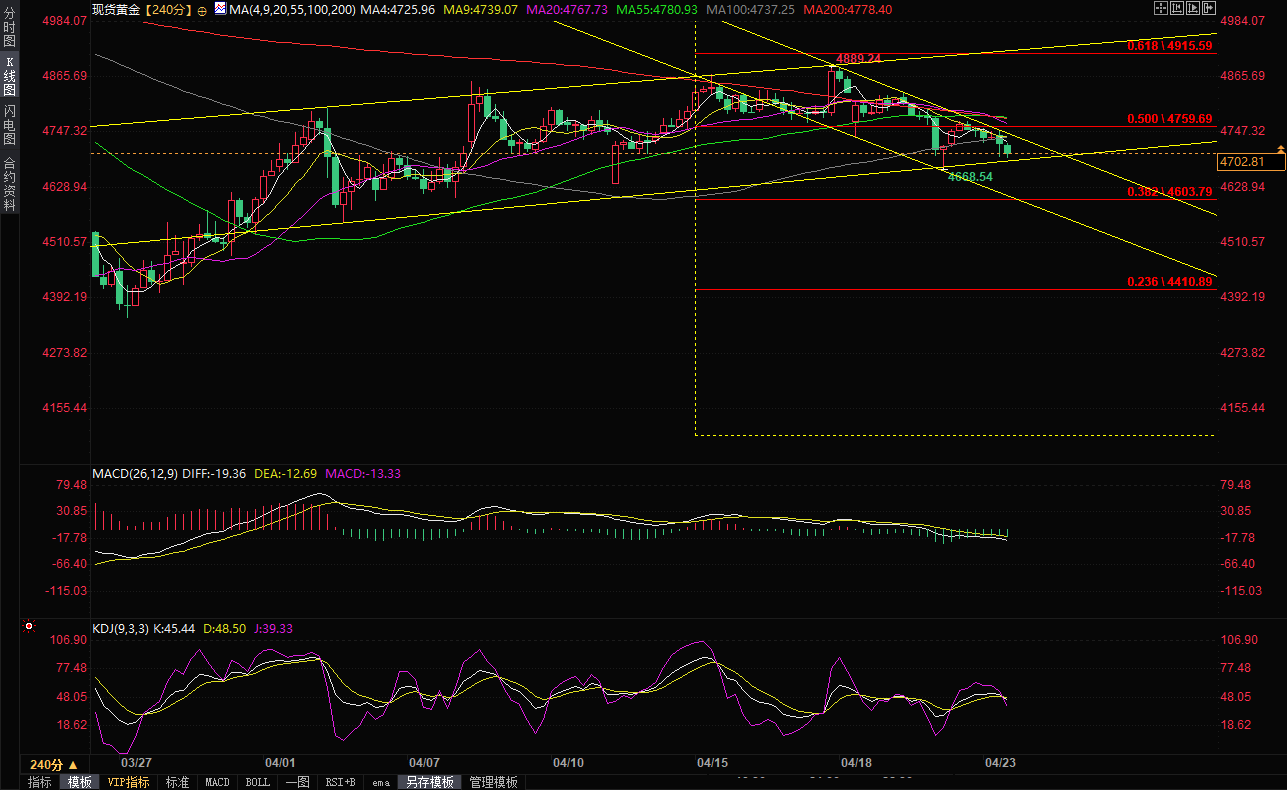The width and height of the screenshot is (1287, 790).
Task: Open 合约资料 in the left sidebar
Action: point(10,184)
